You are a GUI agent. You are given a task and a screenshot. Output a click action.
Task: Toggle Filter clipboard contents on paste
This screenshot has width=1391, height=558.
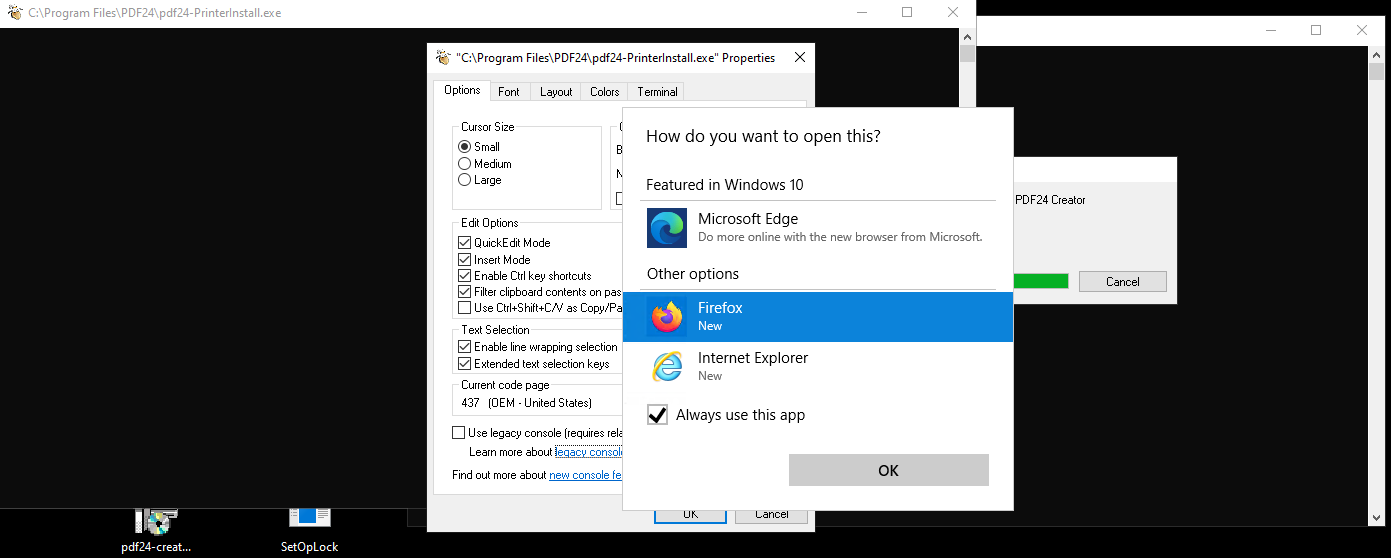(x=464, y=292)
